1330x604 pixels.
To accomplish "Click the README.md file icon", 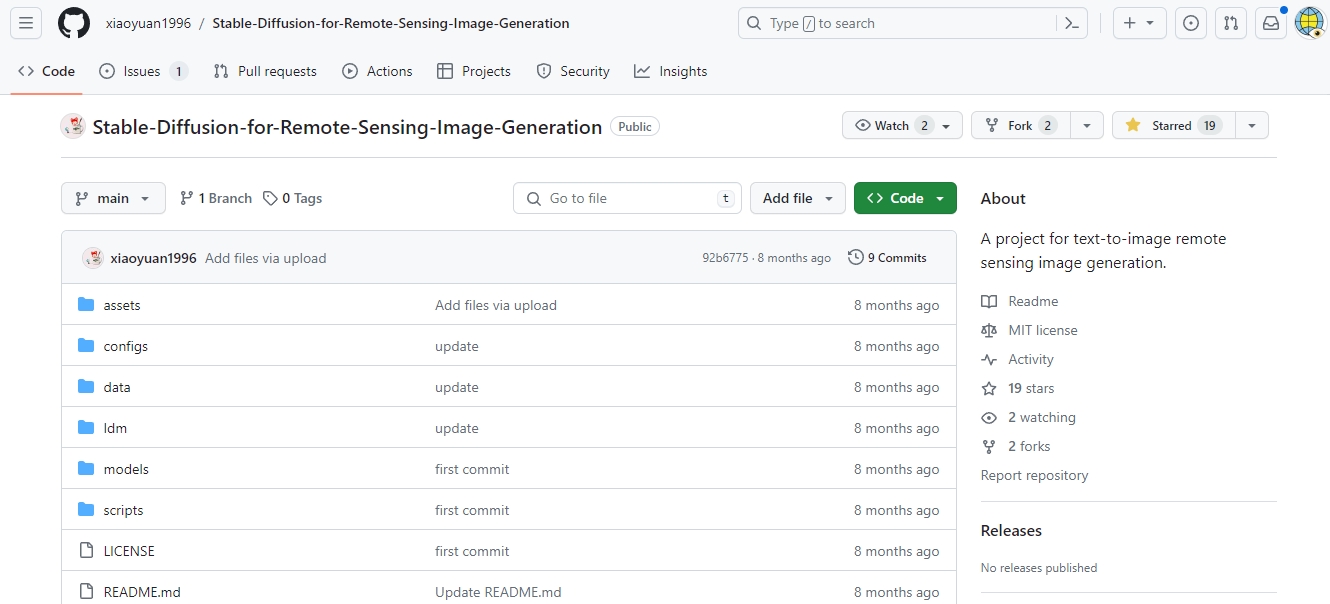I will pyautogui.click(x=86, y=592).
